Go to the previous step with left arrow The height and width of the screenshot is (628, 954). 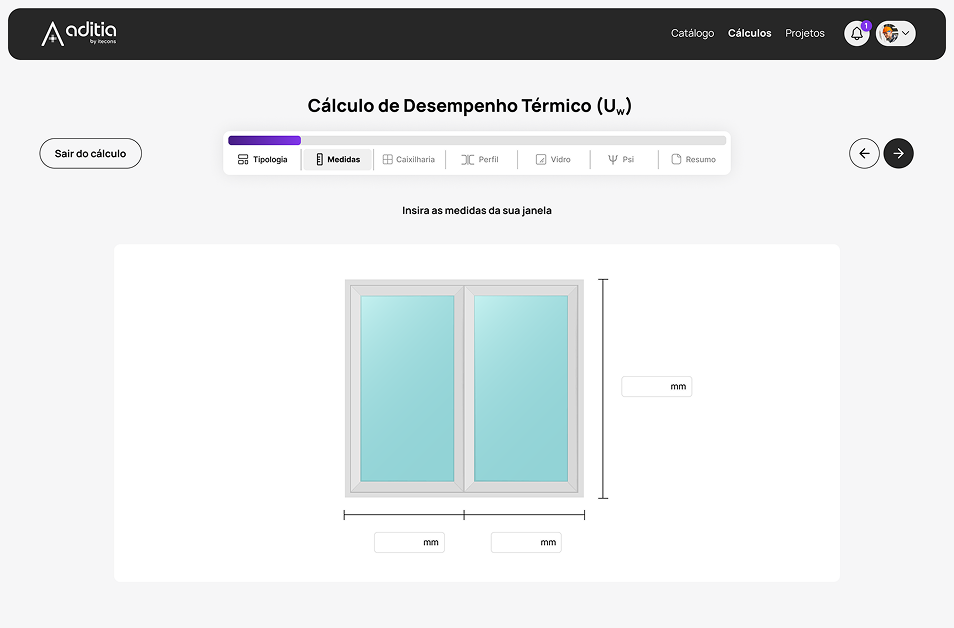click(x=864, y=153)
